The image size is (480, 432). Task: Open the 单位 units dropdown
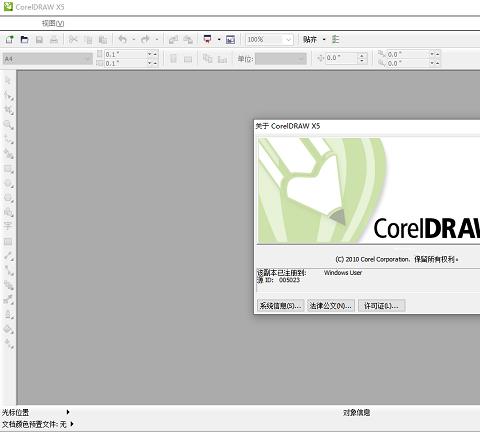click(301, 59)
